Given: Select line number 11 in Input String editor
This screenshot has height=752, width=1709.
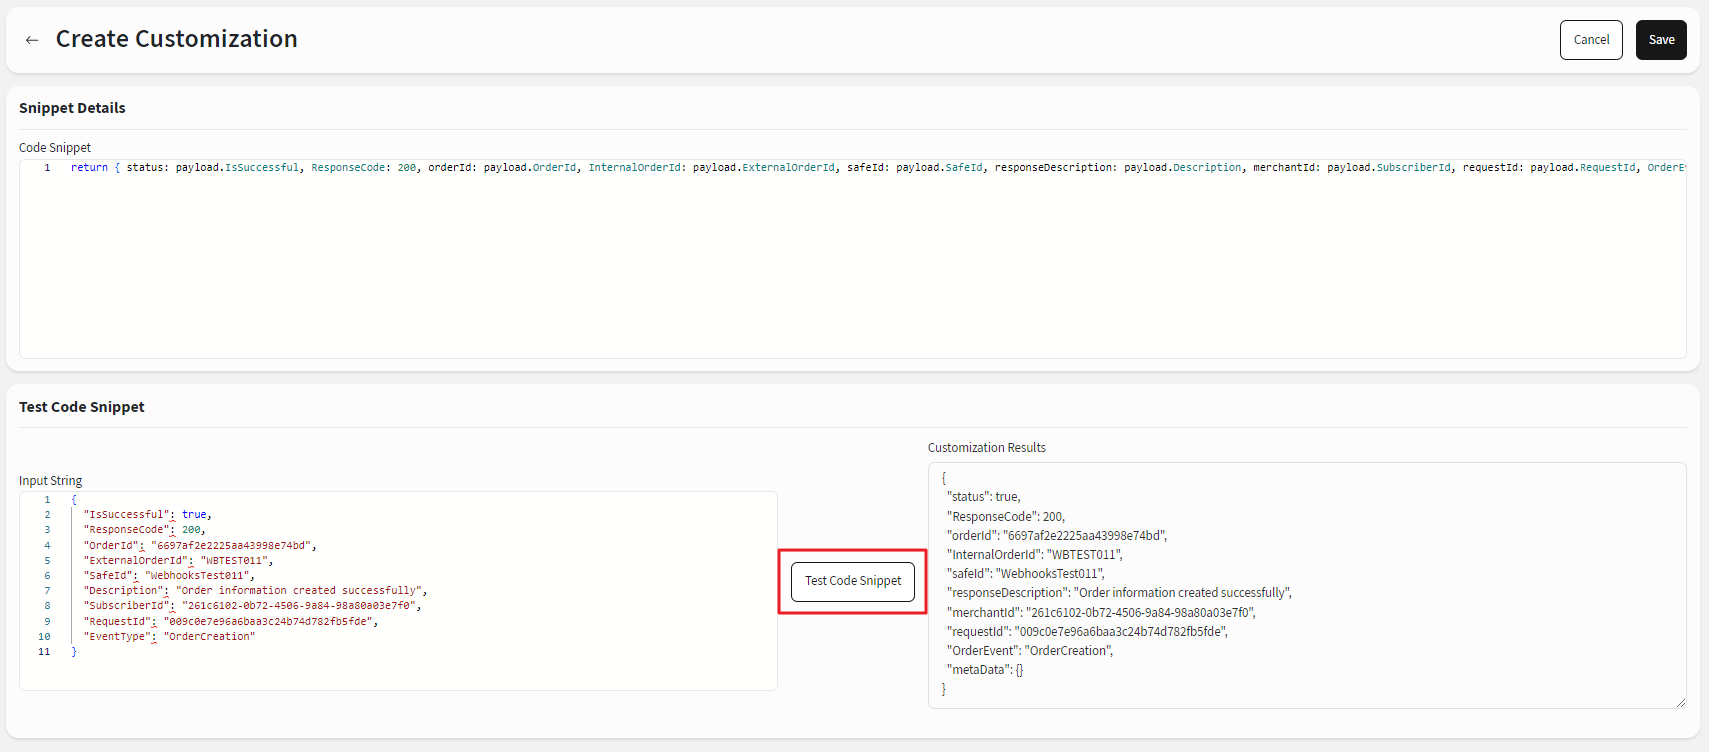Looking at the screenshot, I should 44,652.
